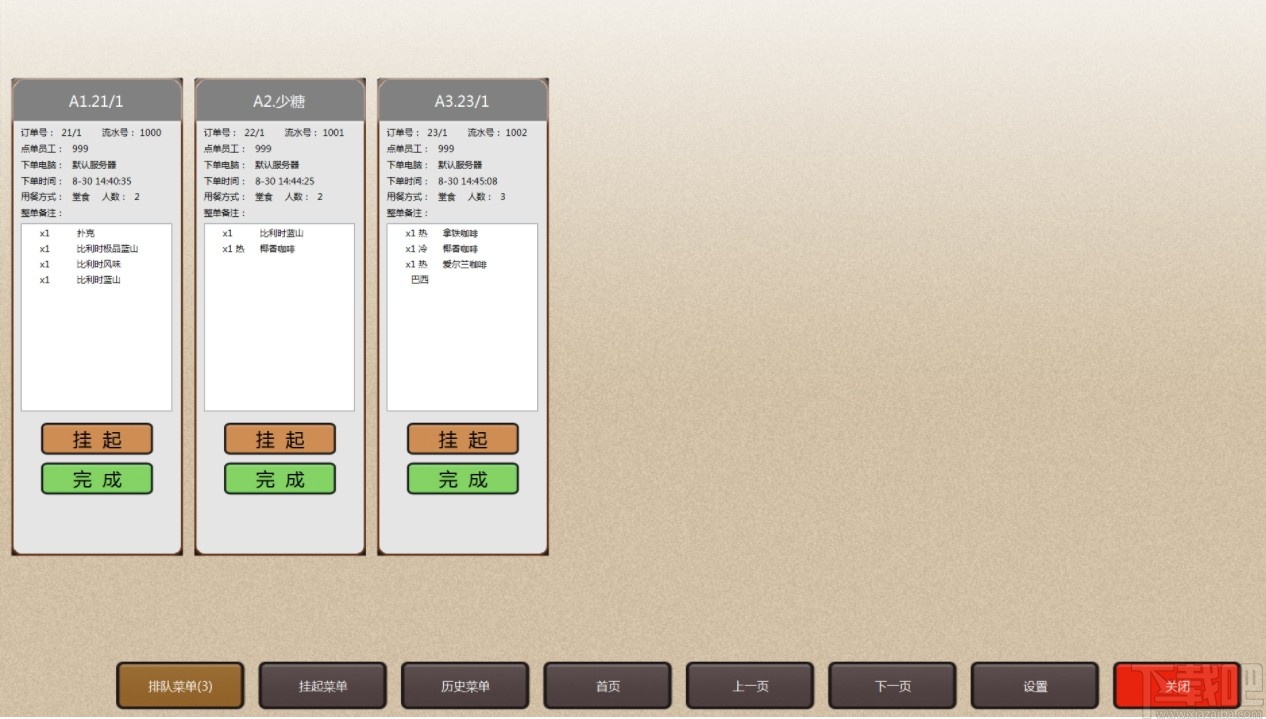Screen dimensions: 1266x719
Task: Click the red 关闭 button
Action: click(1177, 686)
